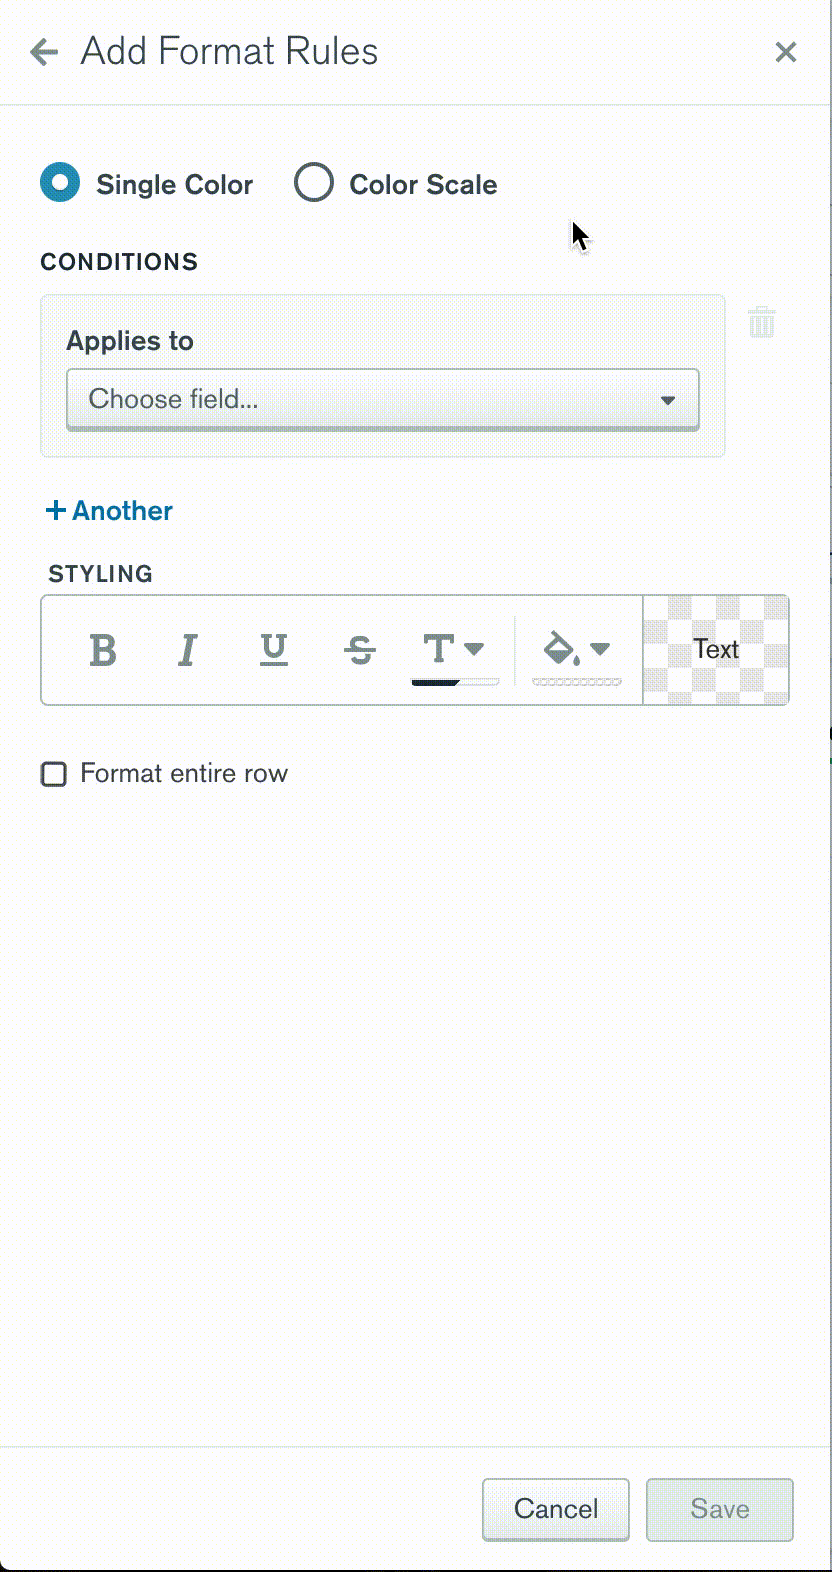832x1572 pixels.
Task: Click the back arrow icon
Action: point(45,52)
